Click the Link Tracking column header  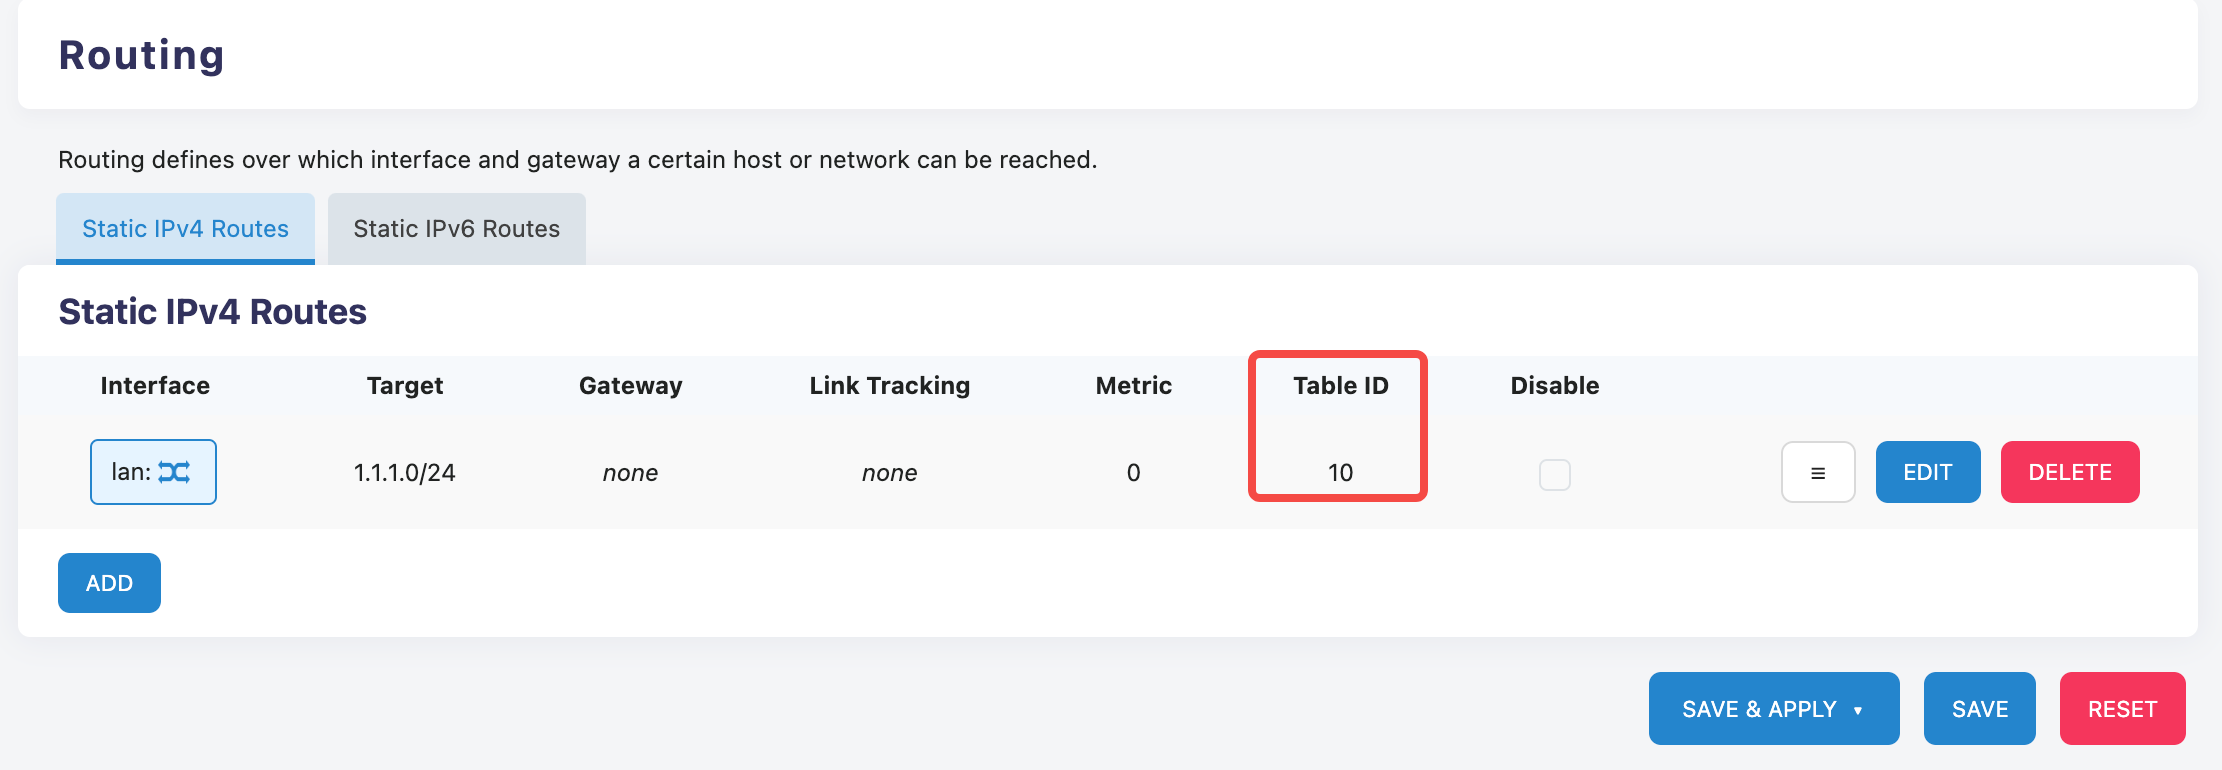[889, 386]
